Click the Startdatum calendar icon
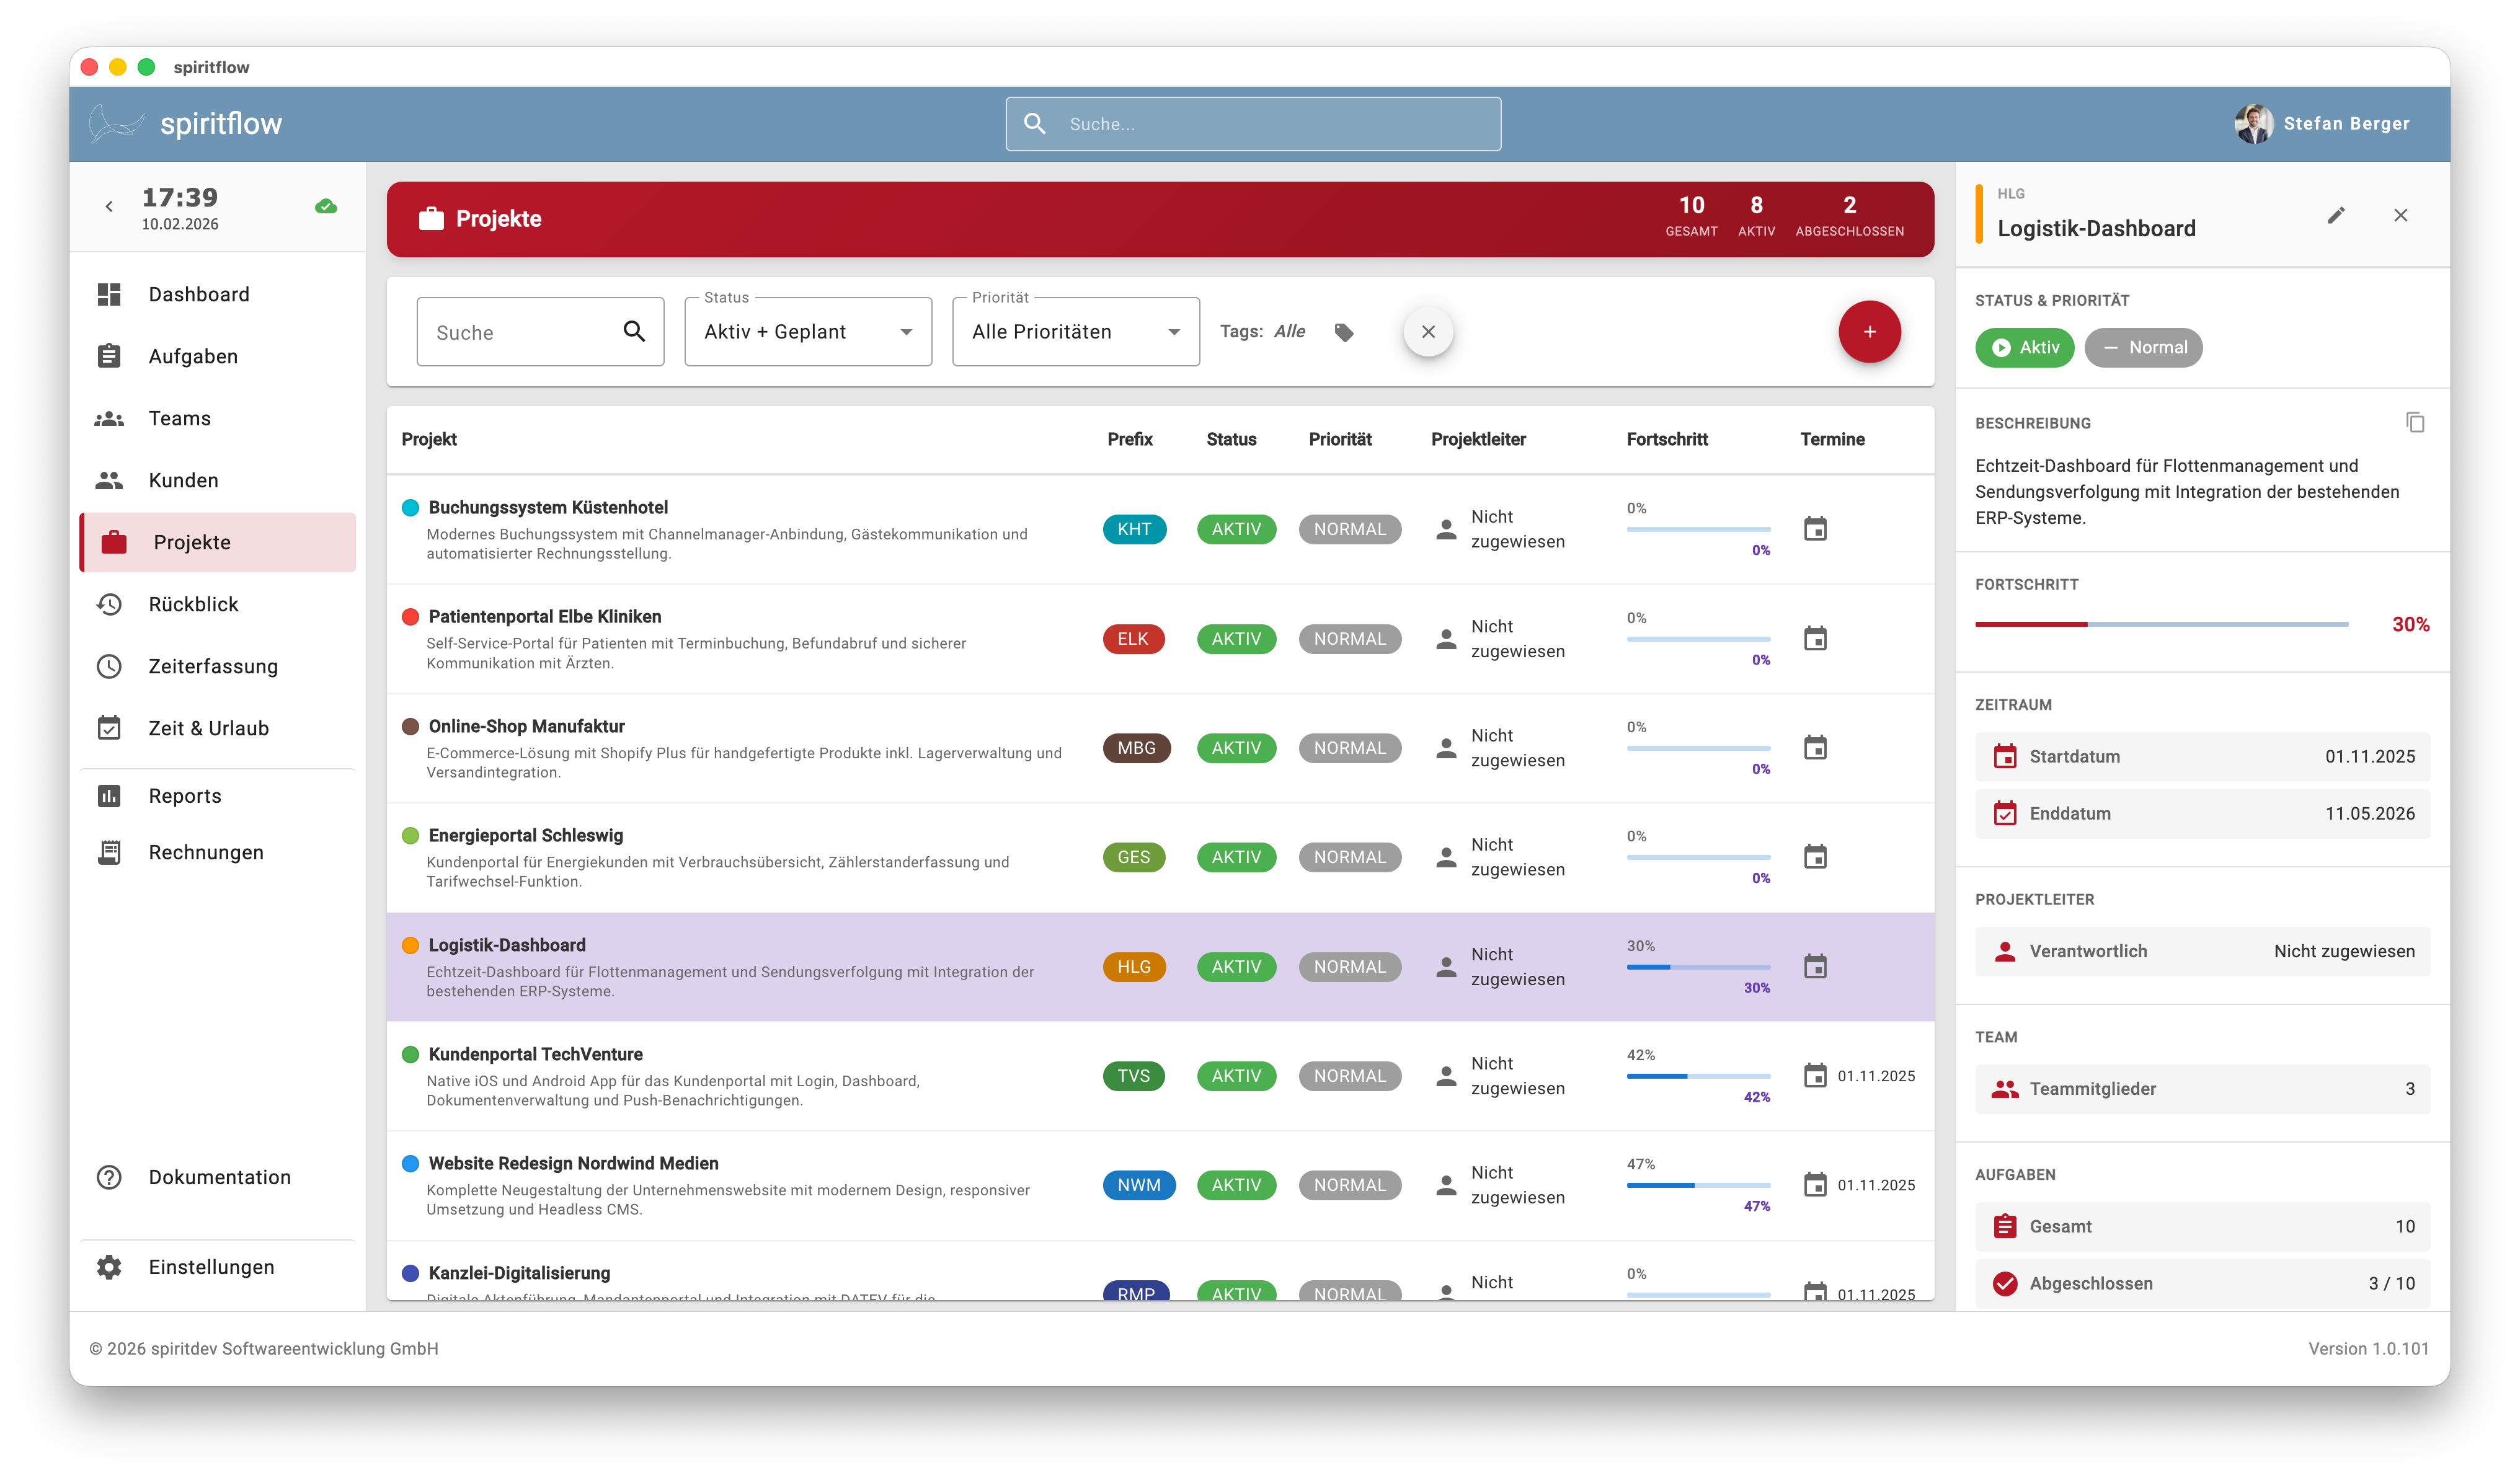Screen dimensions: 2520x1478 pyautogui.click(x=2004, y=757)
